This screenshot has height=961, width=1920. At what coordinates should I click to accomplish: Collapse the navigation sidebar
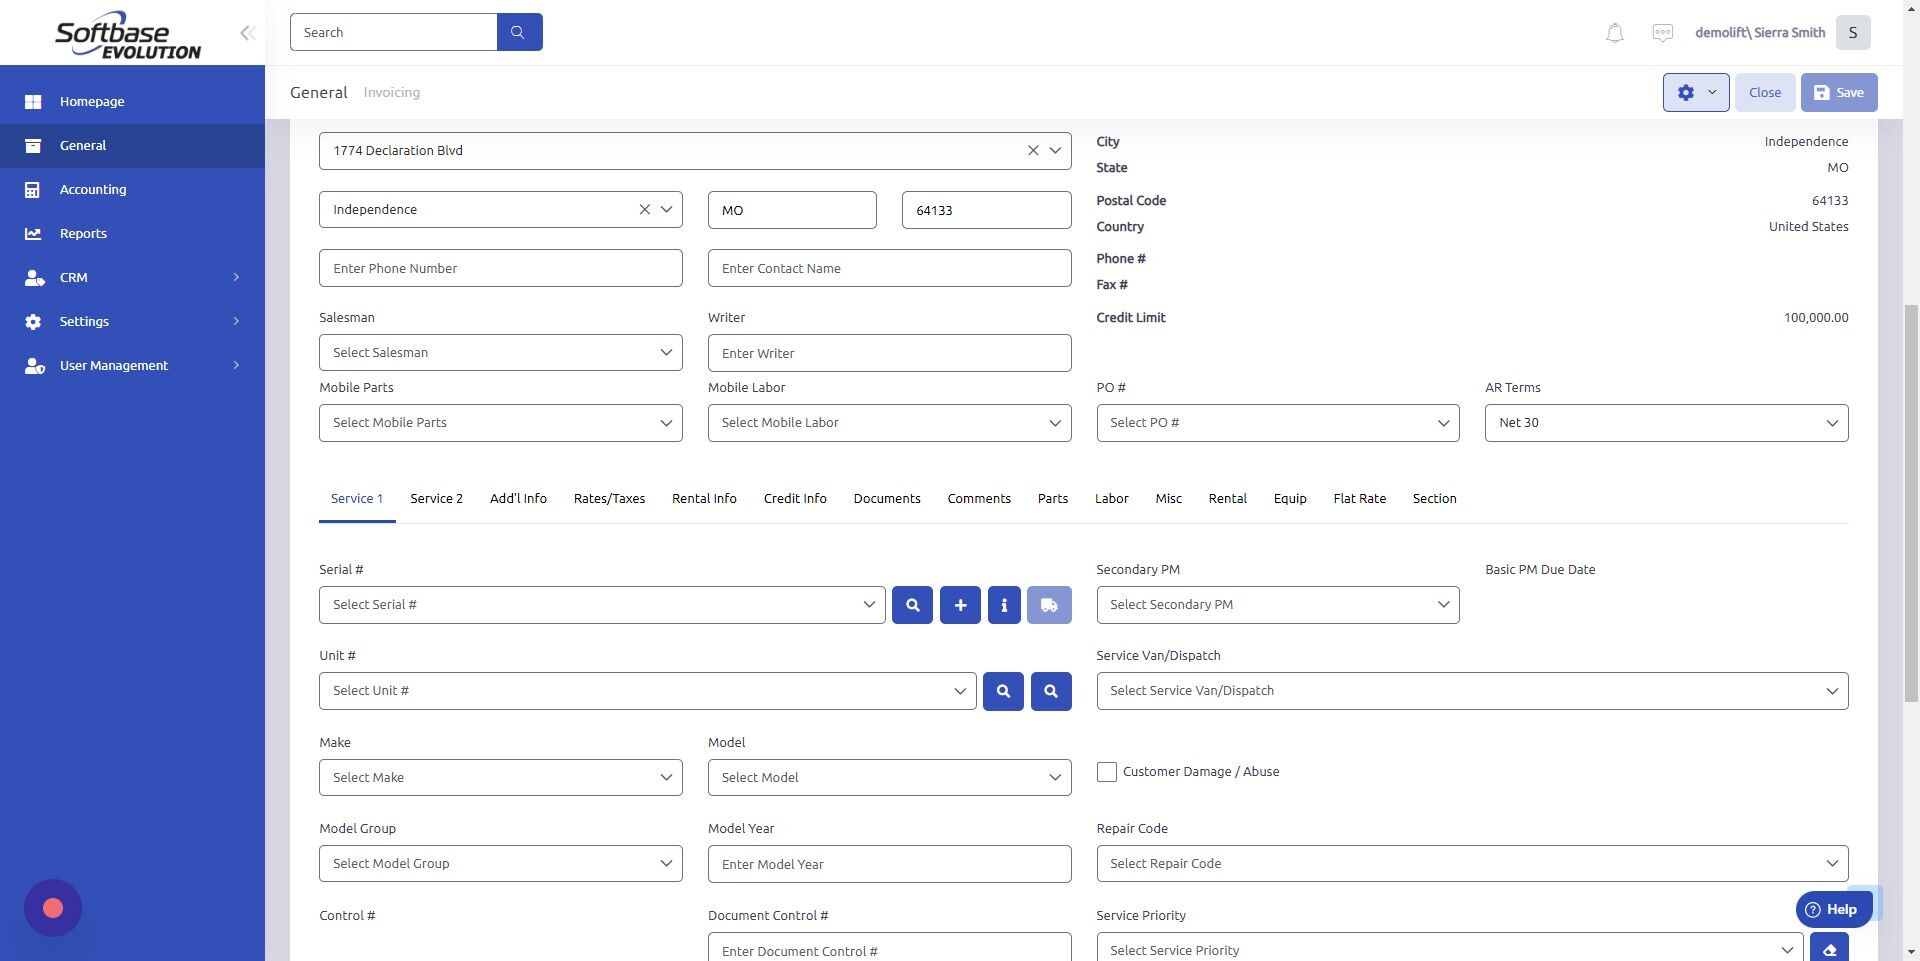[246, 32]
